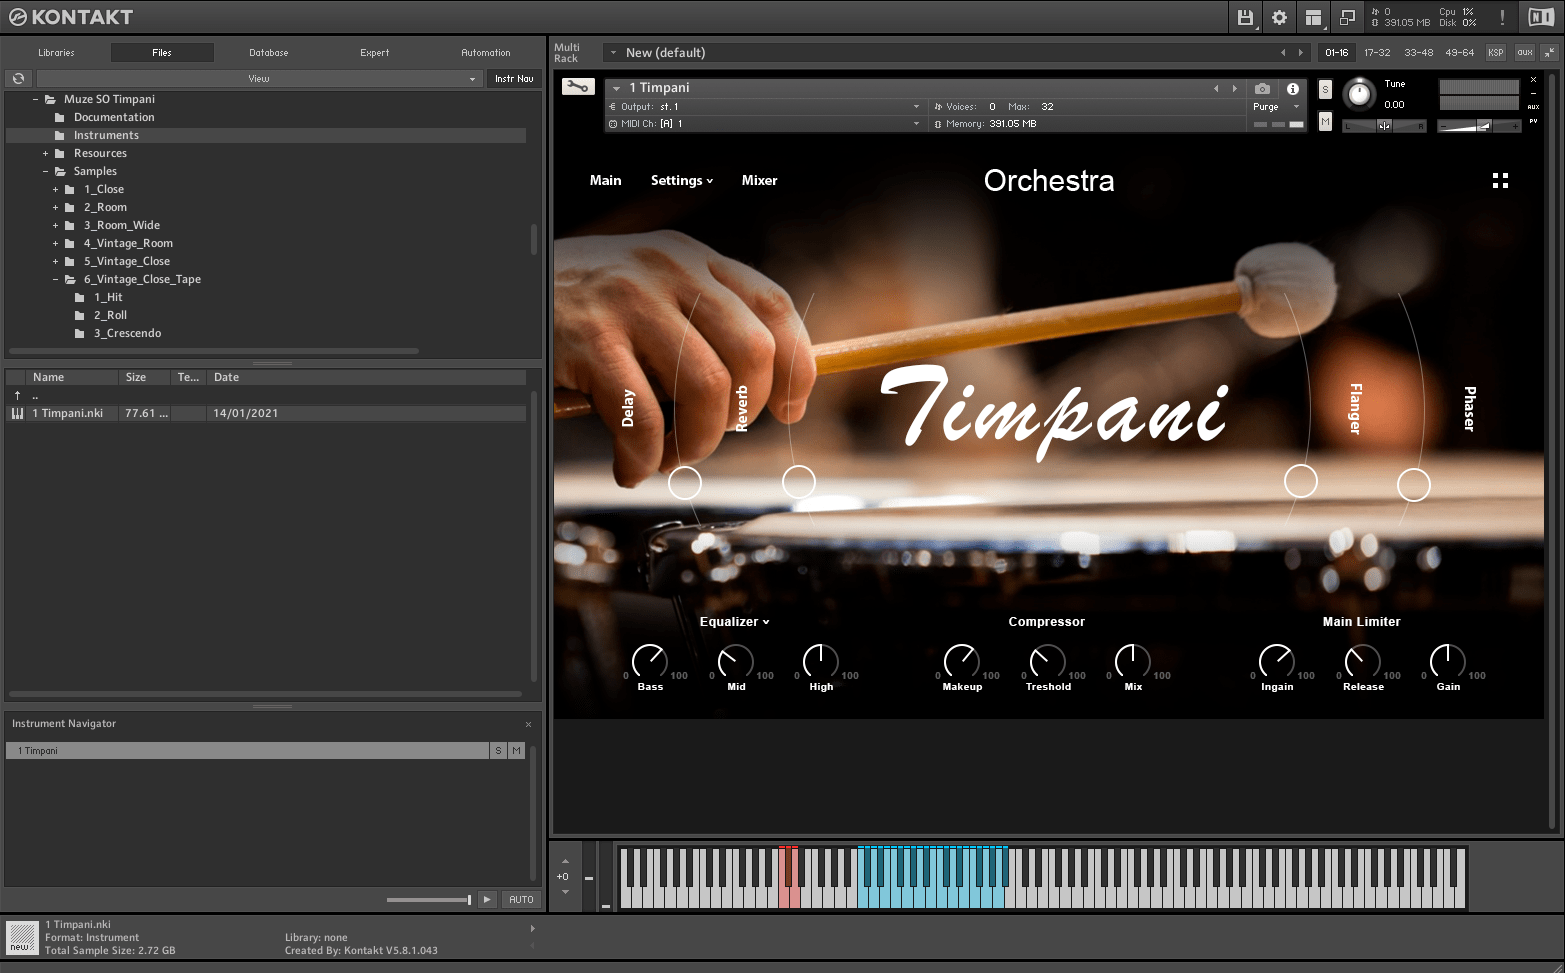Screen dimensions: 1565x973
Task: Click previous multi preset arrow
Action: 1283,52
